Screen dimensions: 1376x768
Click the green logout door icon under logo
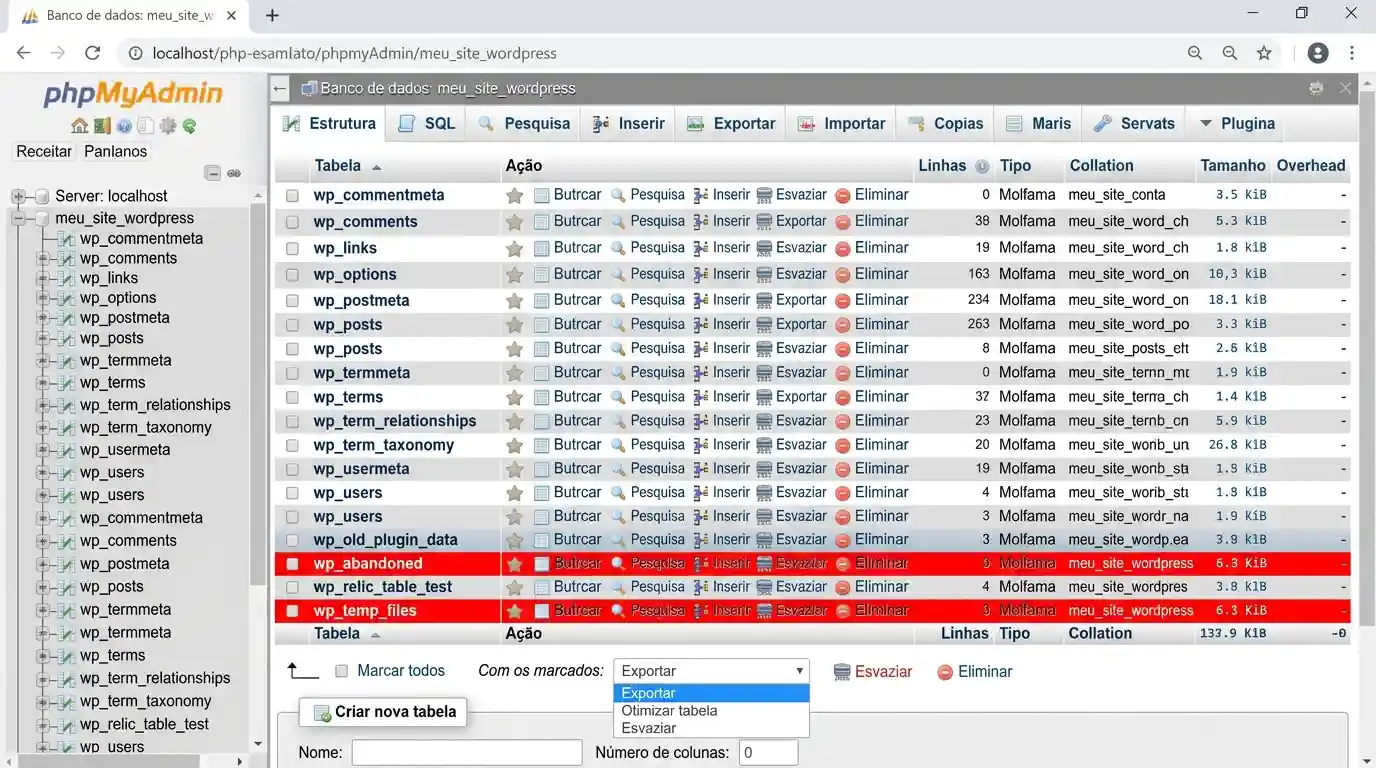(x=102, y=126)
